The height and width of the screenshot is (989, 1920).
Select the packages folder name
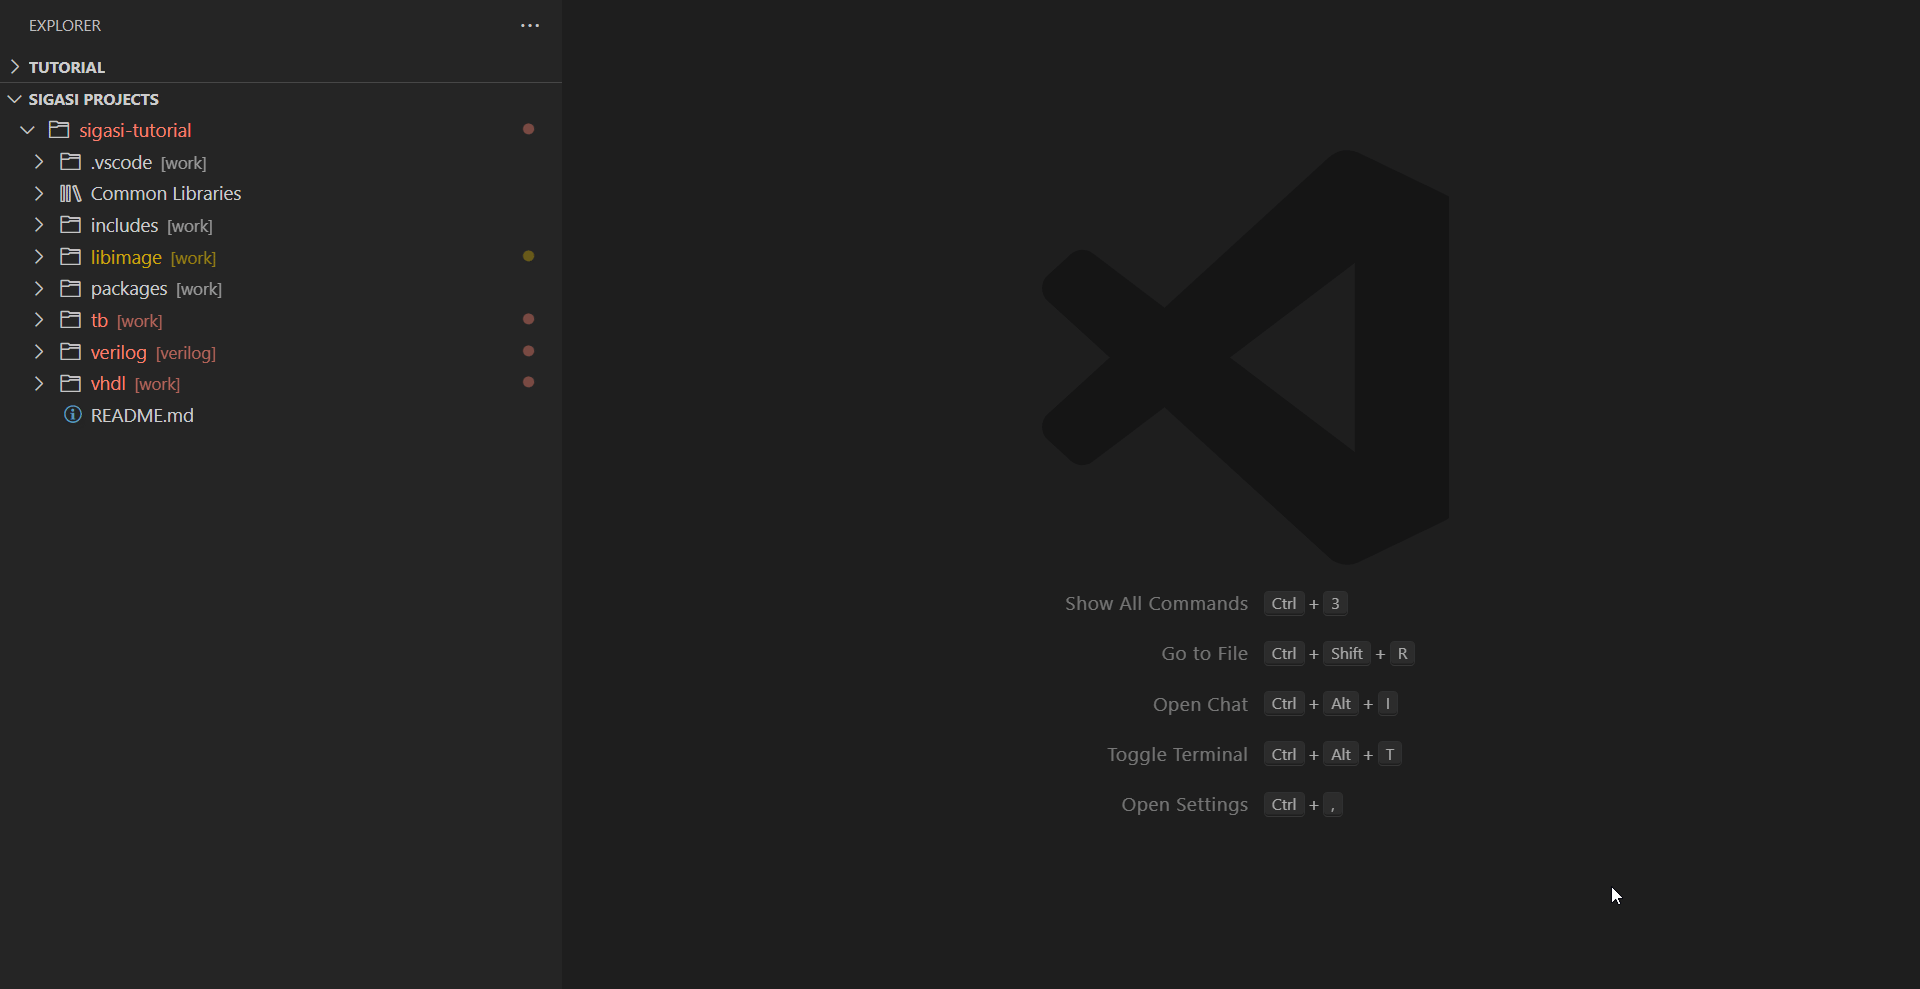(129, 289)
